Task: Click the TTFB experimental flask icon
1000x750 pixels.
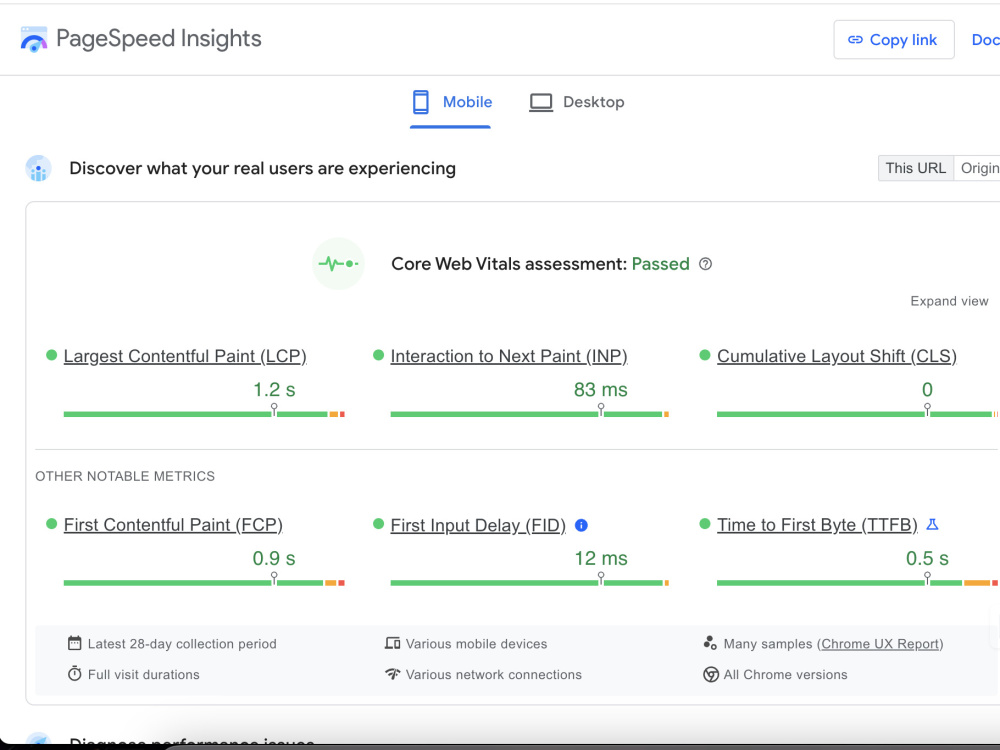Action: click(932, 525)
